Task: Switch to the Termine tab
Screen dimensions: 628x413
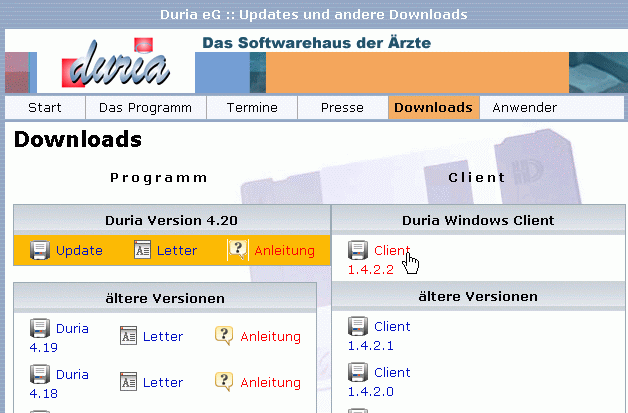Action: click(x=252, y=108)
